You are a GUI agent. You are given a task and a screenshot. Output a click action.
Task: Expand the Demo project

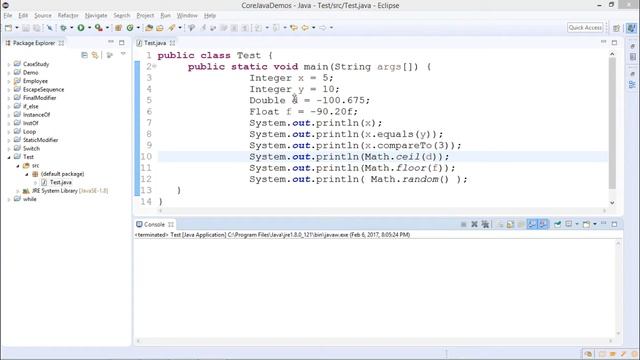coord(9,73)
